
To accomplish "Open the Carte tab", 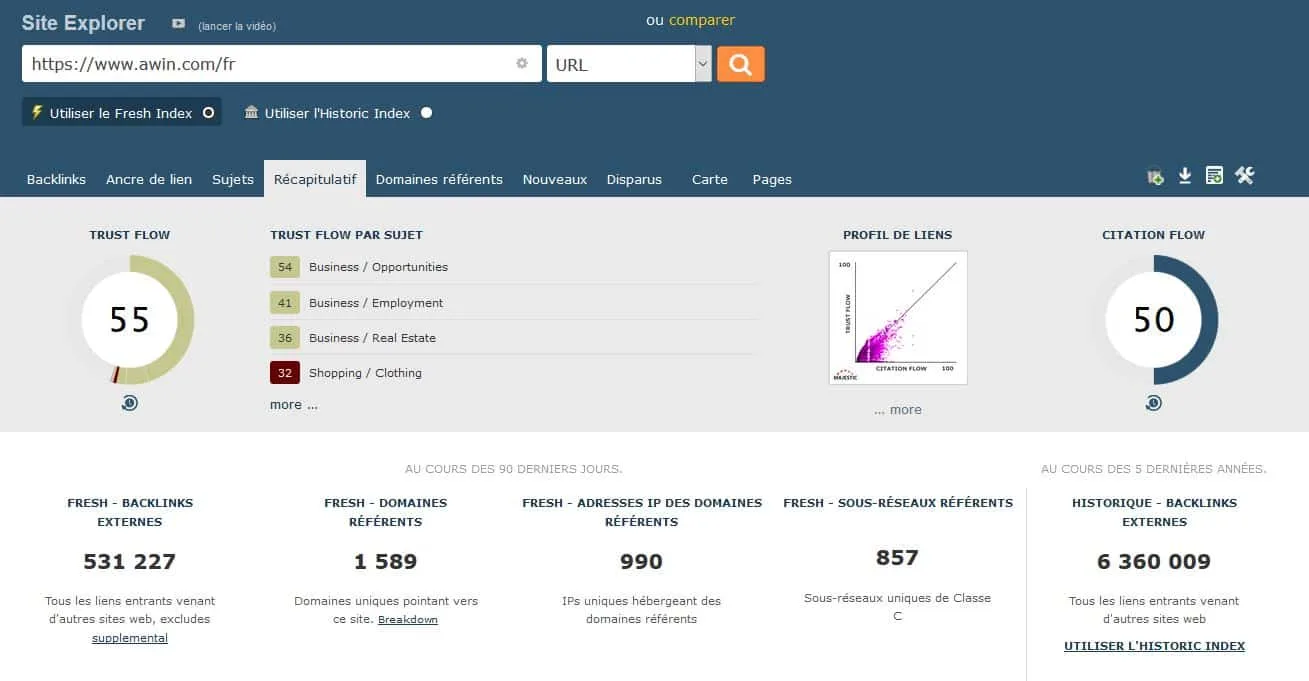I will click(x=710, y=179).
